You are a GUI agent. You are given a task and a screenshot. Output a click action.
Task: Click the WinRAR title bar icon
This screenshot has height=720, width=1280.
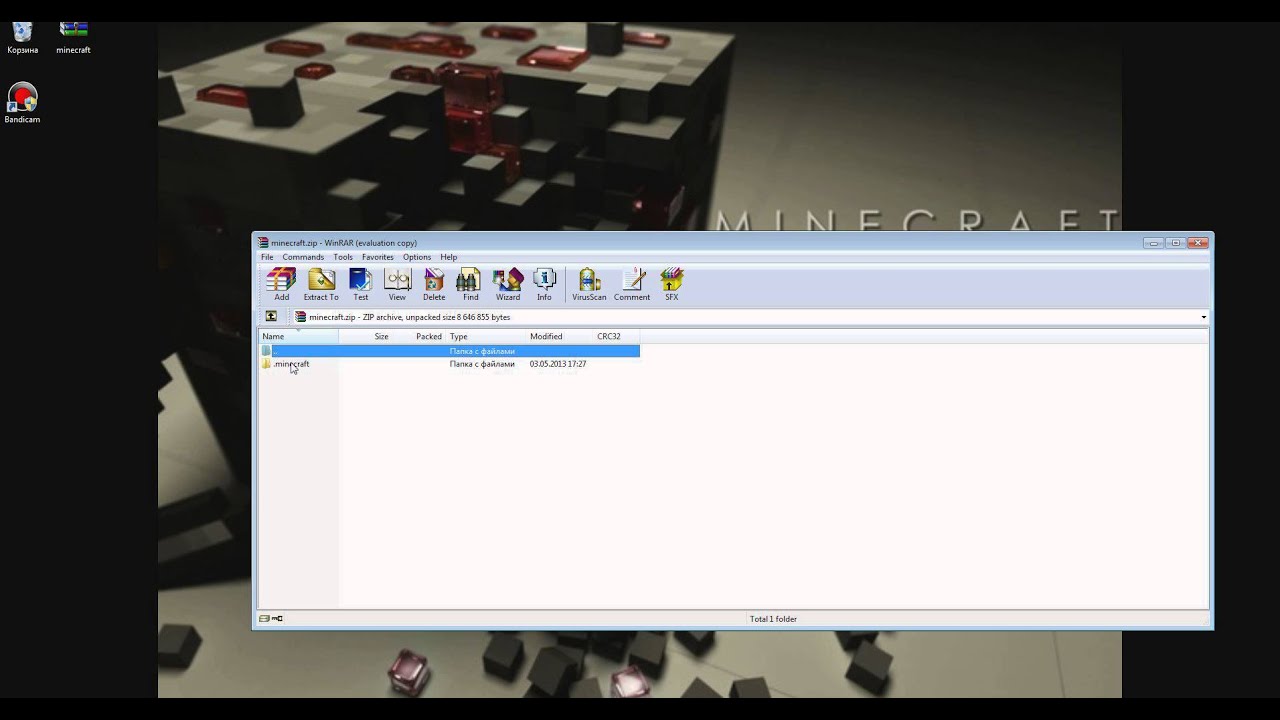click(x=264, y=243)
